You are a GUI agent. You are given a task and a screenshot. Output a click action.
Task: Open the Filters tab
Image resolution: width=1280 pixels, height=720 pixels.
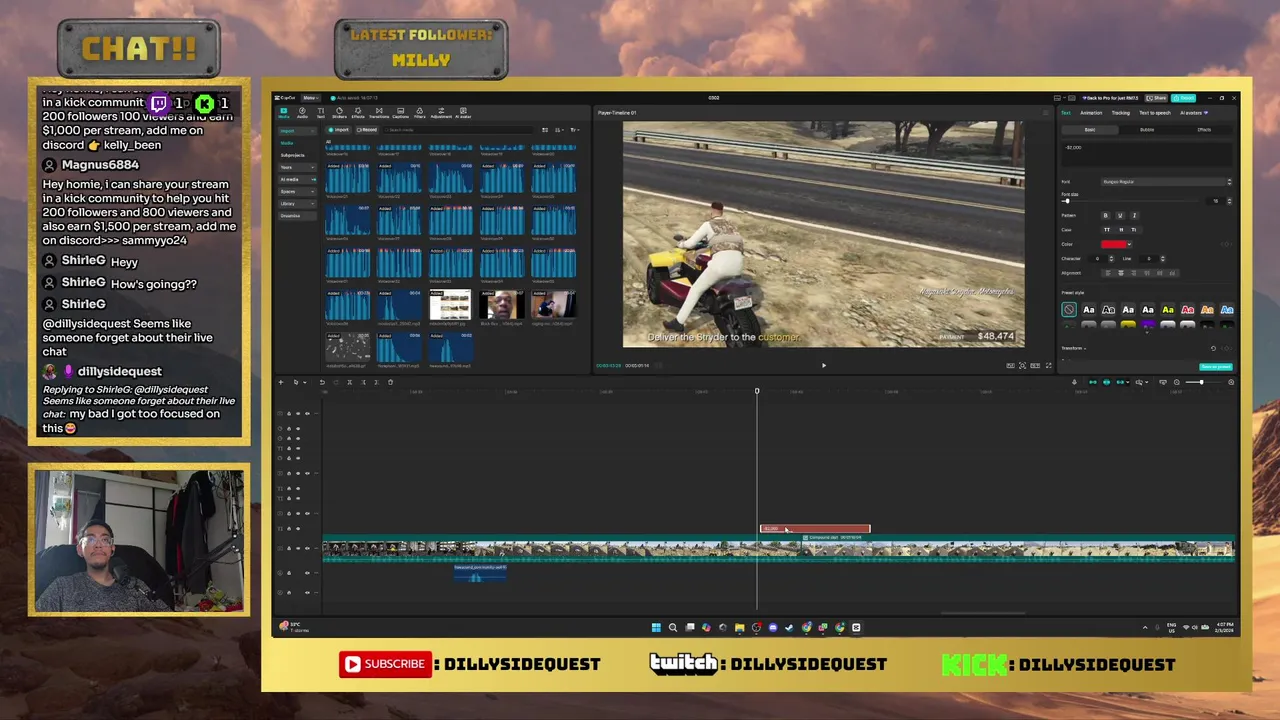click(420, 111)
